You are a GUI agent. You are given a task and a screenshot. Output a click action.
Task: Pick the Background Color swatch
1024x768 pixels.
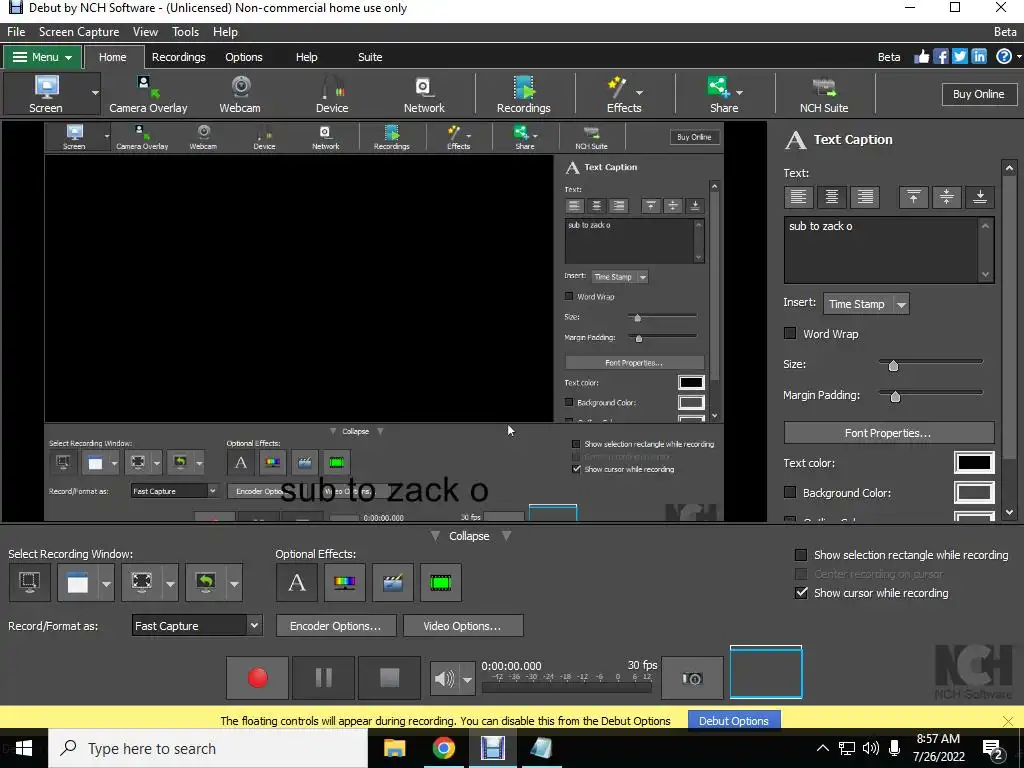974,492
